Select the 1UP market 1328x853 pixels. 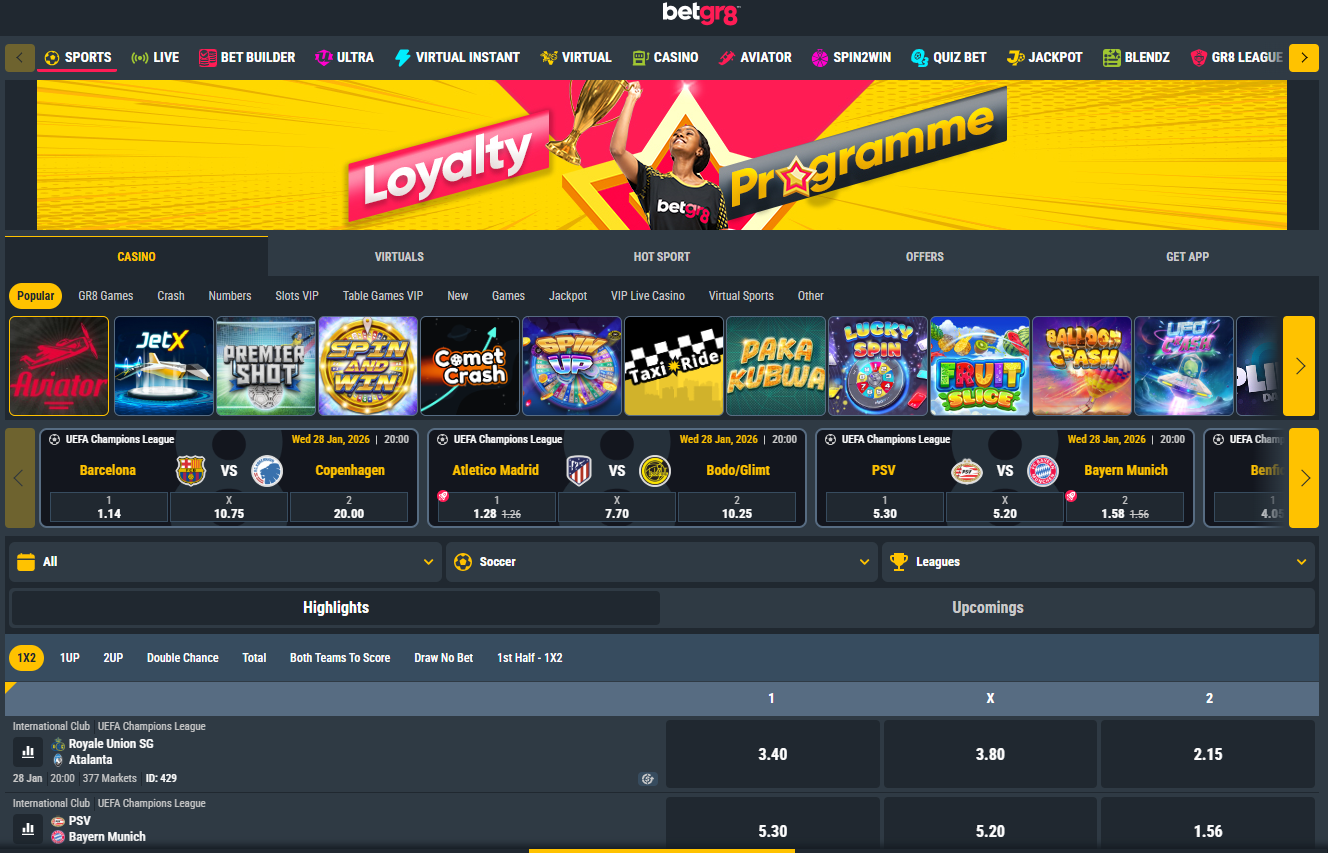(70, 658)
